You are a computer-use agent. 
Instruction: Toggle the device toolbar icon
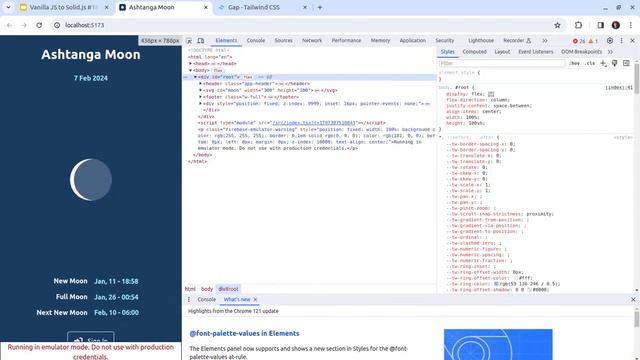tap(200, 41)
